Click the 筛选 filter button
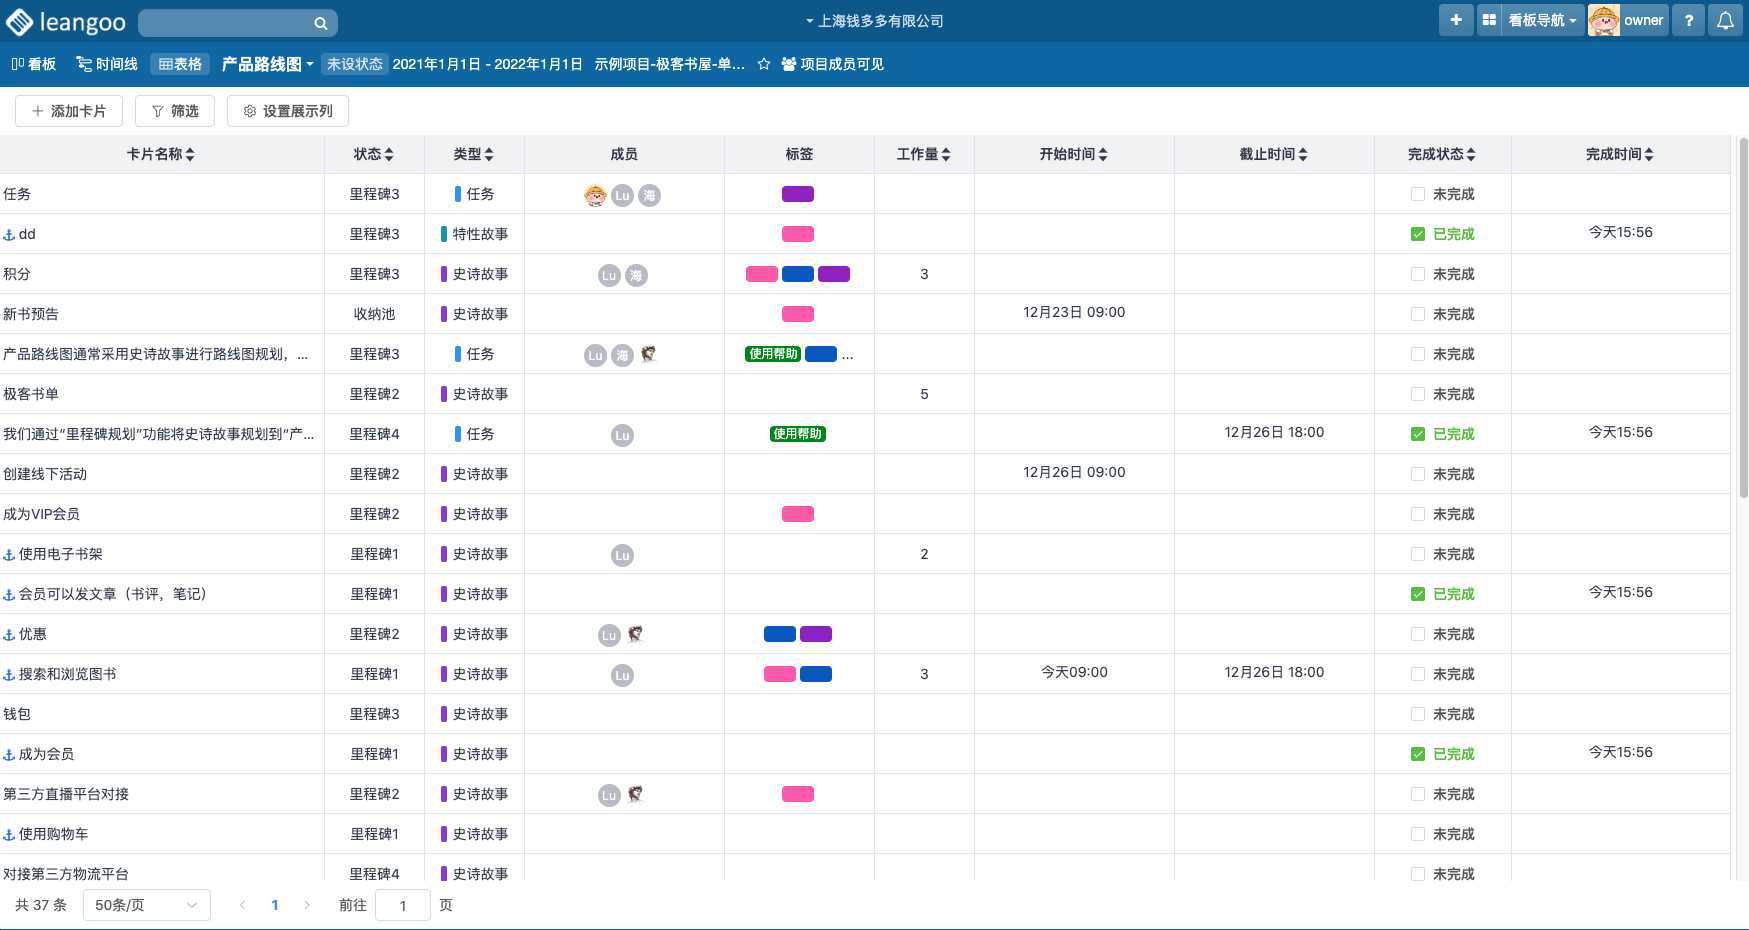 [x=175, y=111]
